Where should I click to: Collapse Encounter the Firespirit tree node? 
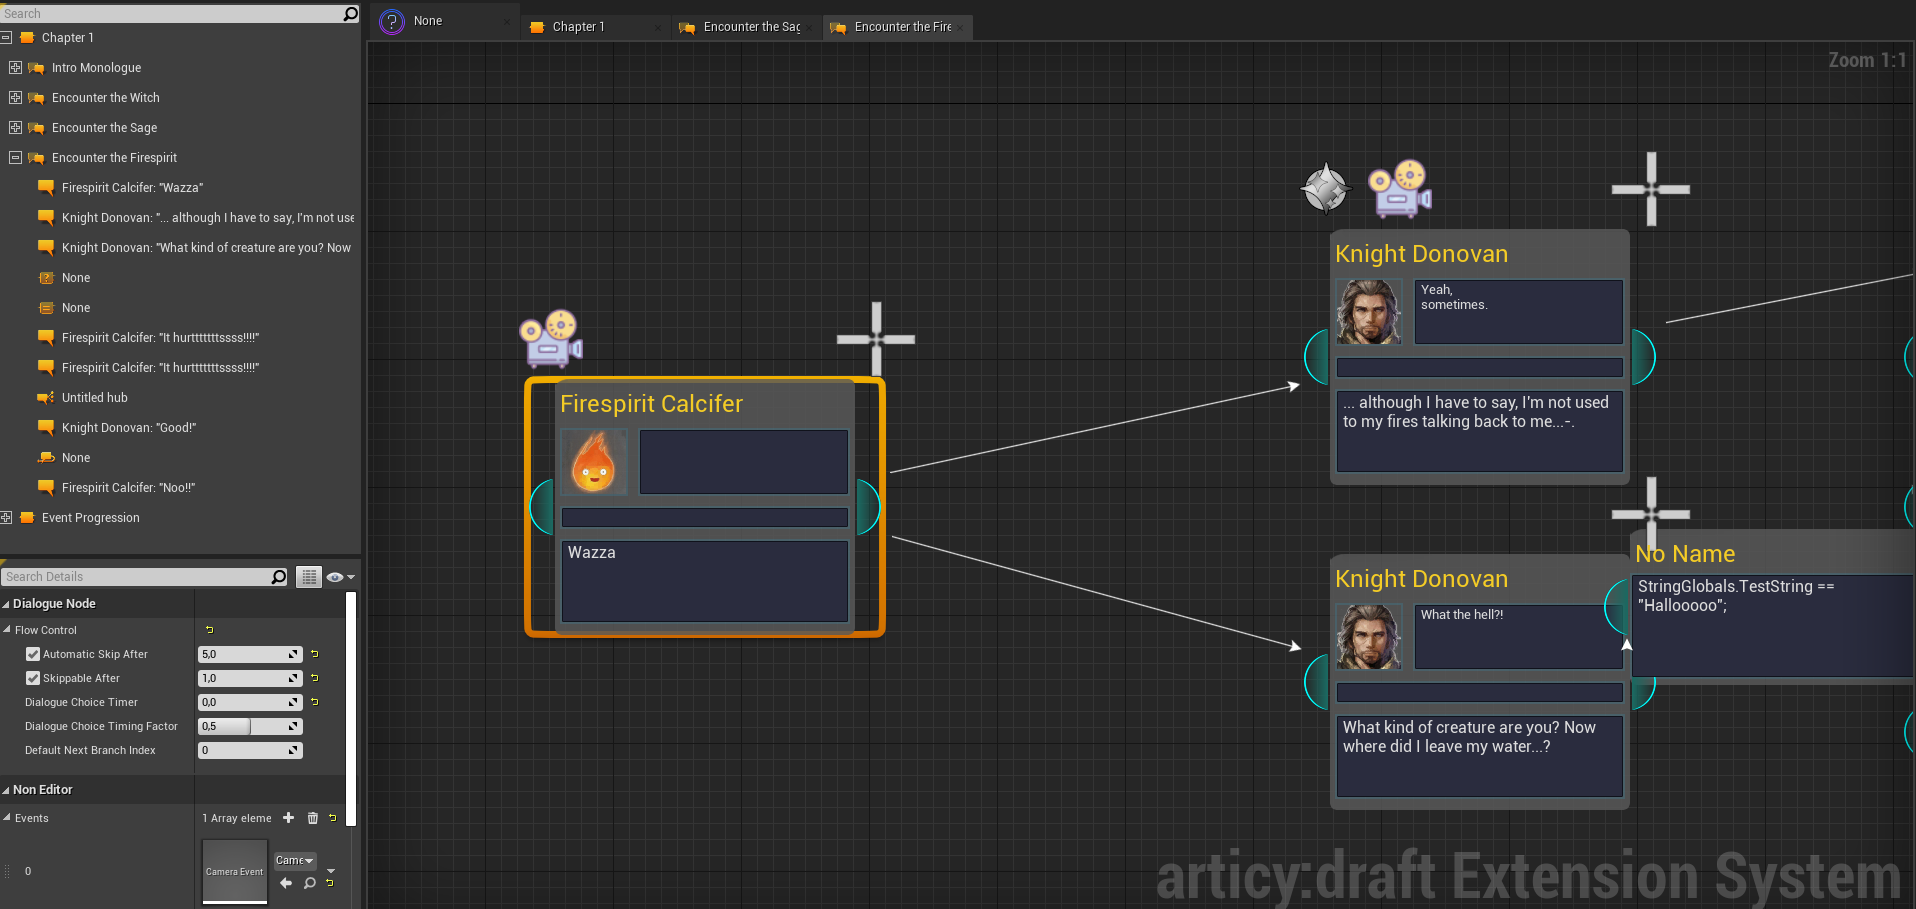15,158
